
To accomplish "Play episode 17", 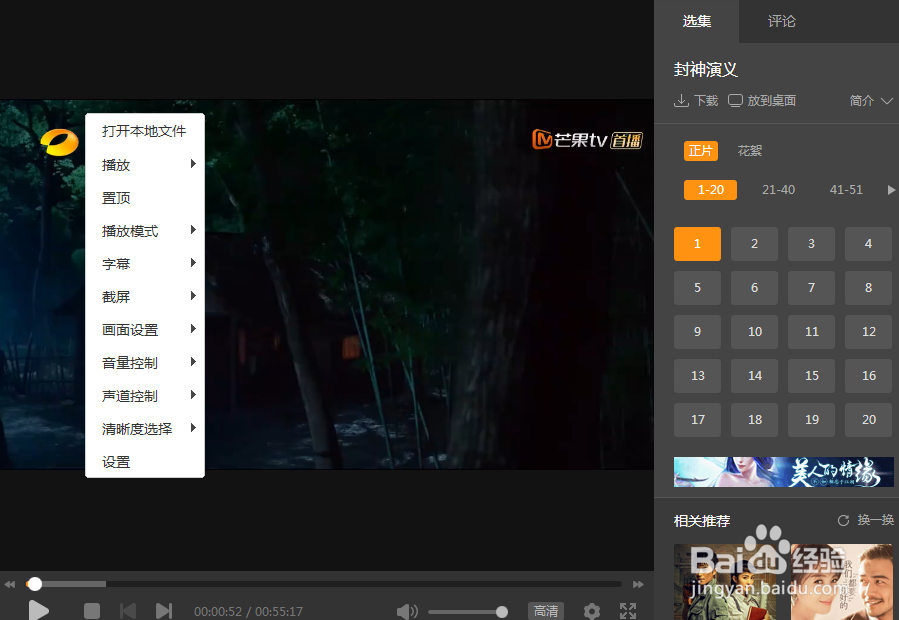I will [x=697, y=420].
